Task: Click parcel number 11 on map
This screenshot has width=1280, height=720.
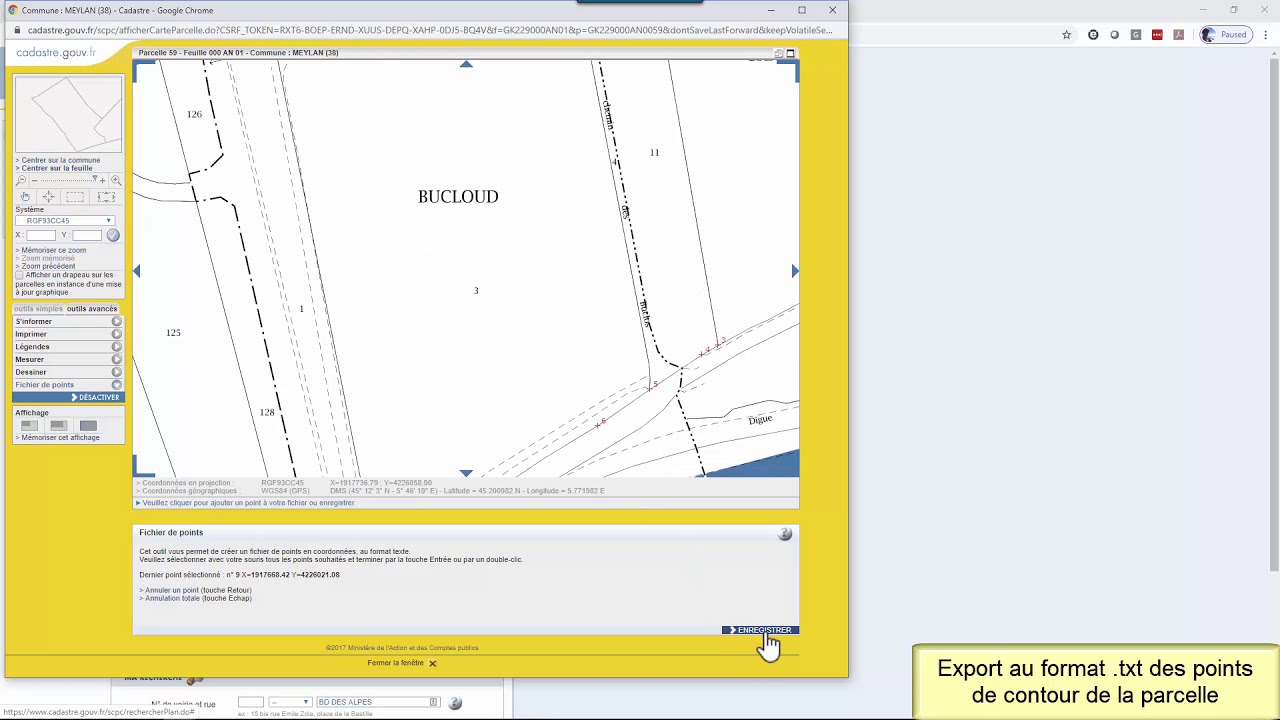Action: point(654,153)
